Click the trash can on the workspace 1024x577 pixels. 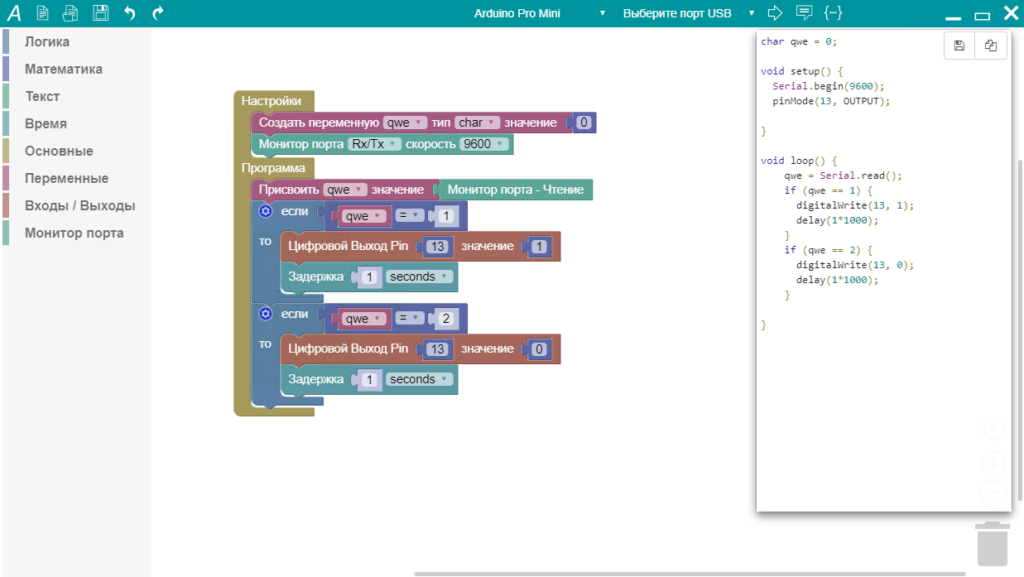[x=991, y=544]
